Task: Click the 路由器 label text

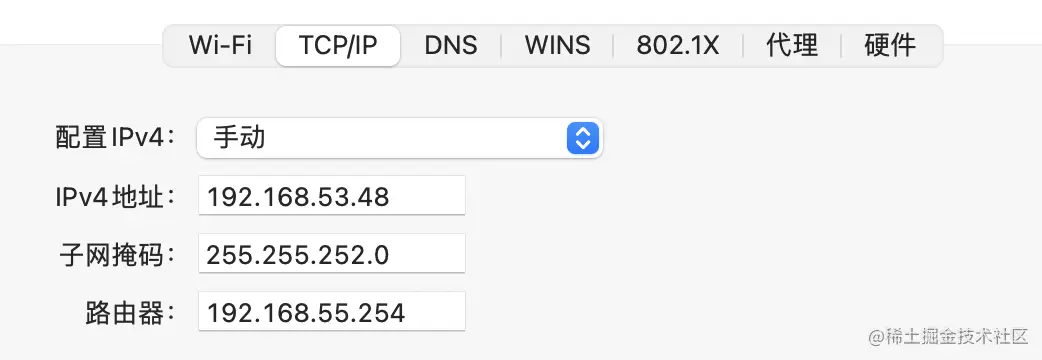Action: (132, 312)
